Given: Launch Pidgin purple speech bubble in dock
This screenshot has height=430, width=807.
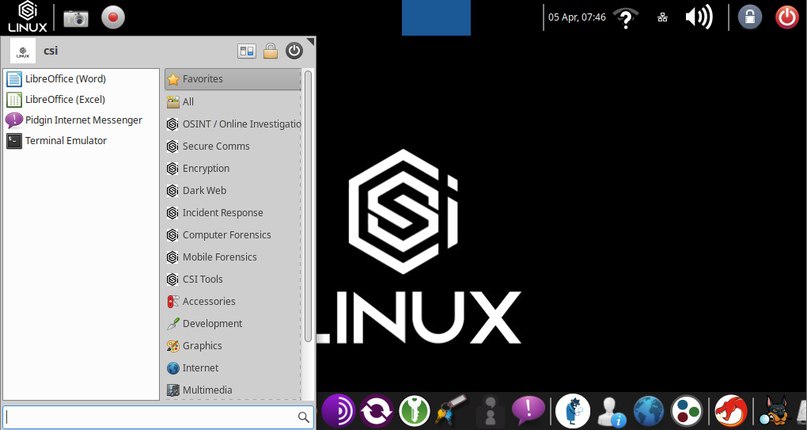Looking at the screenshot, I should [x=528, y=410].
